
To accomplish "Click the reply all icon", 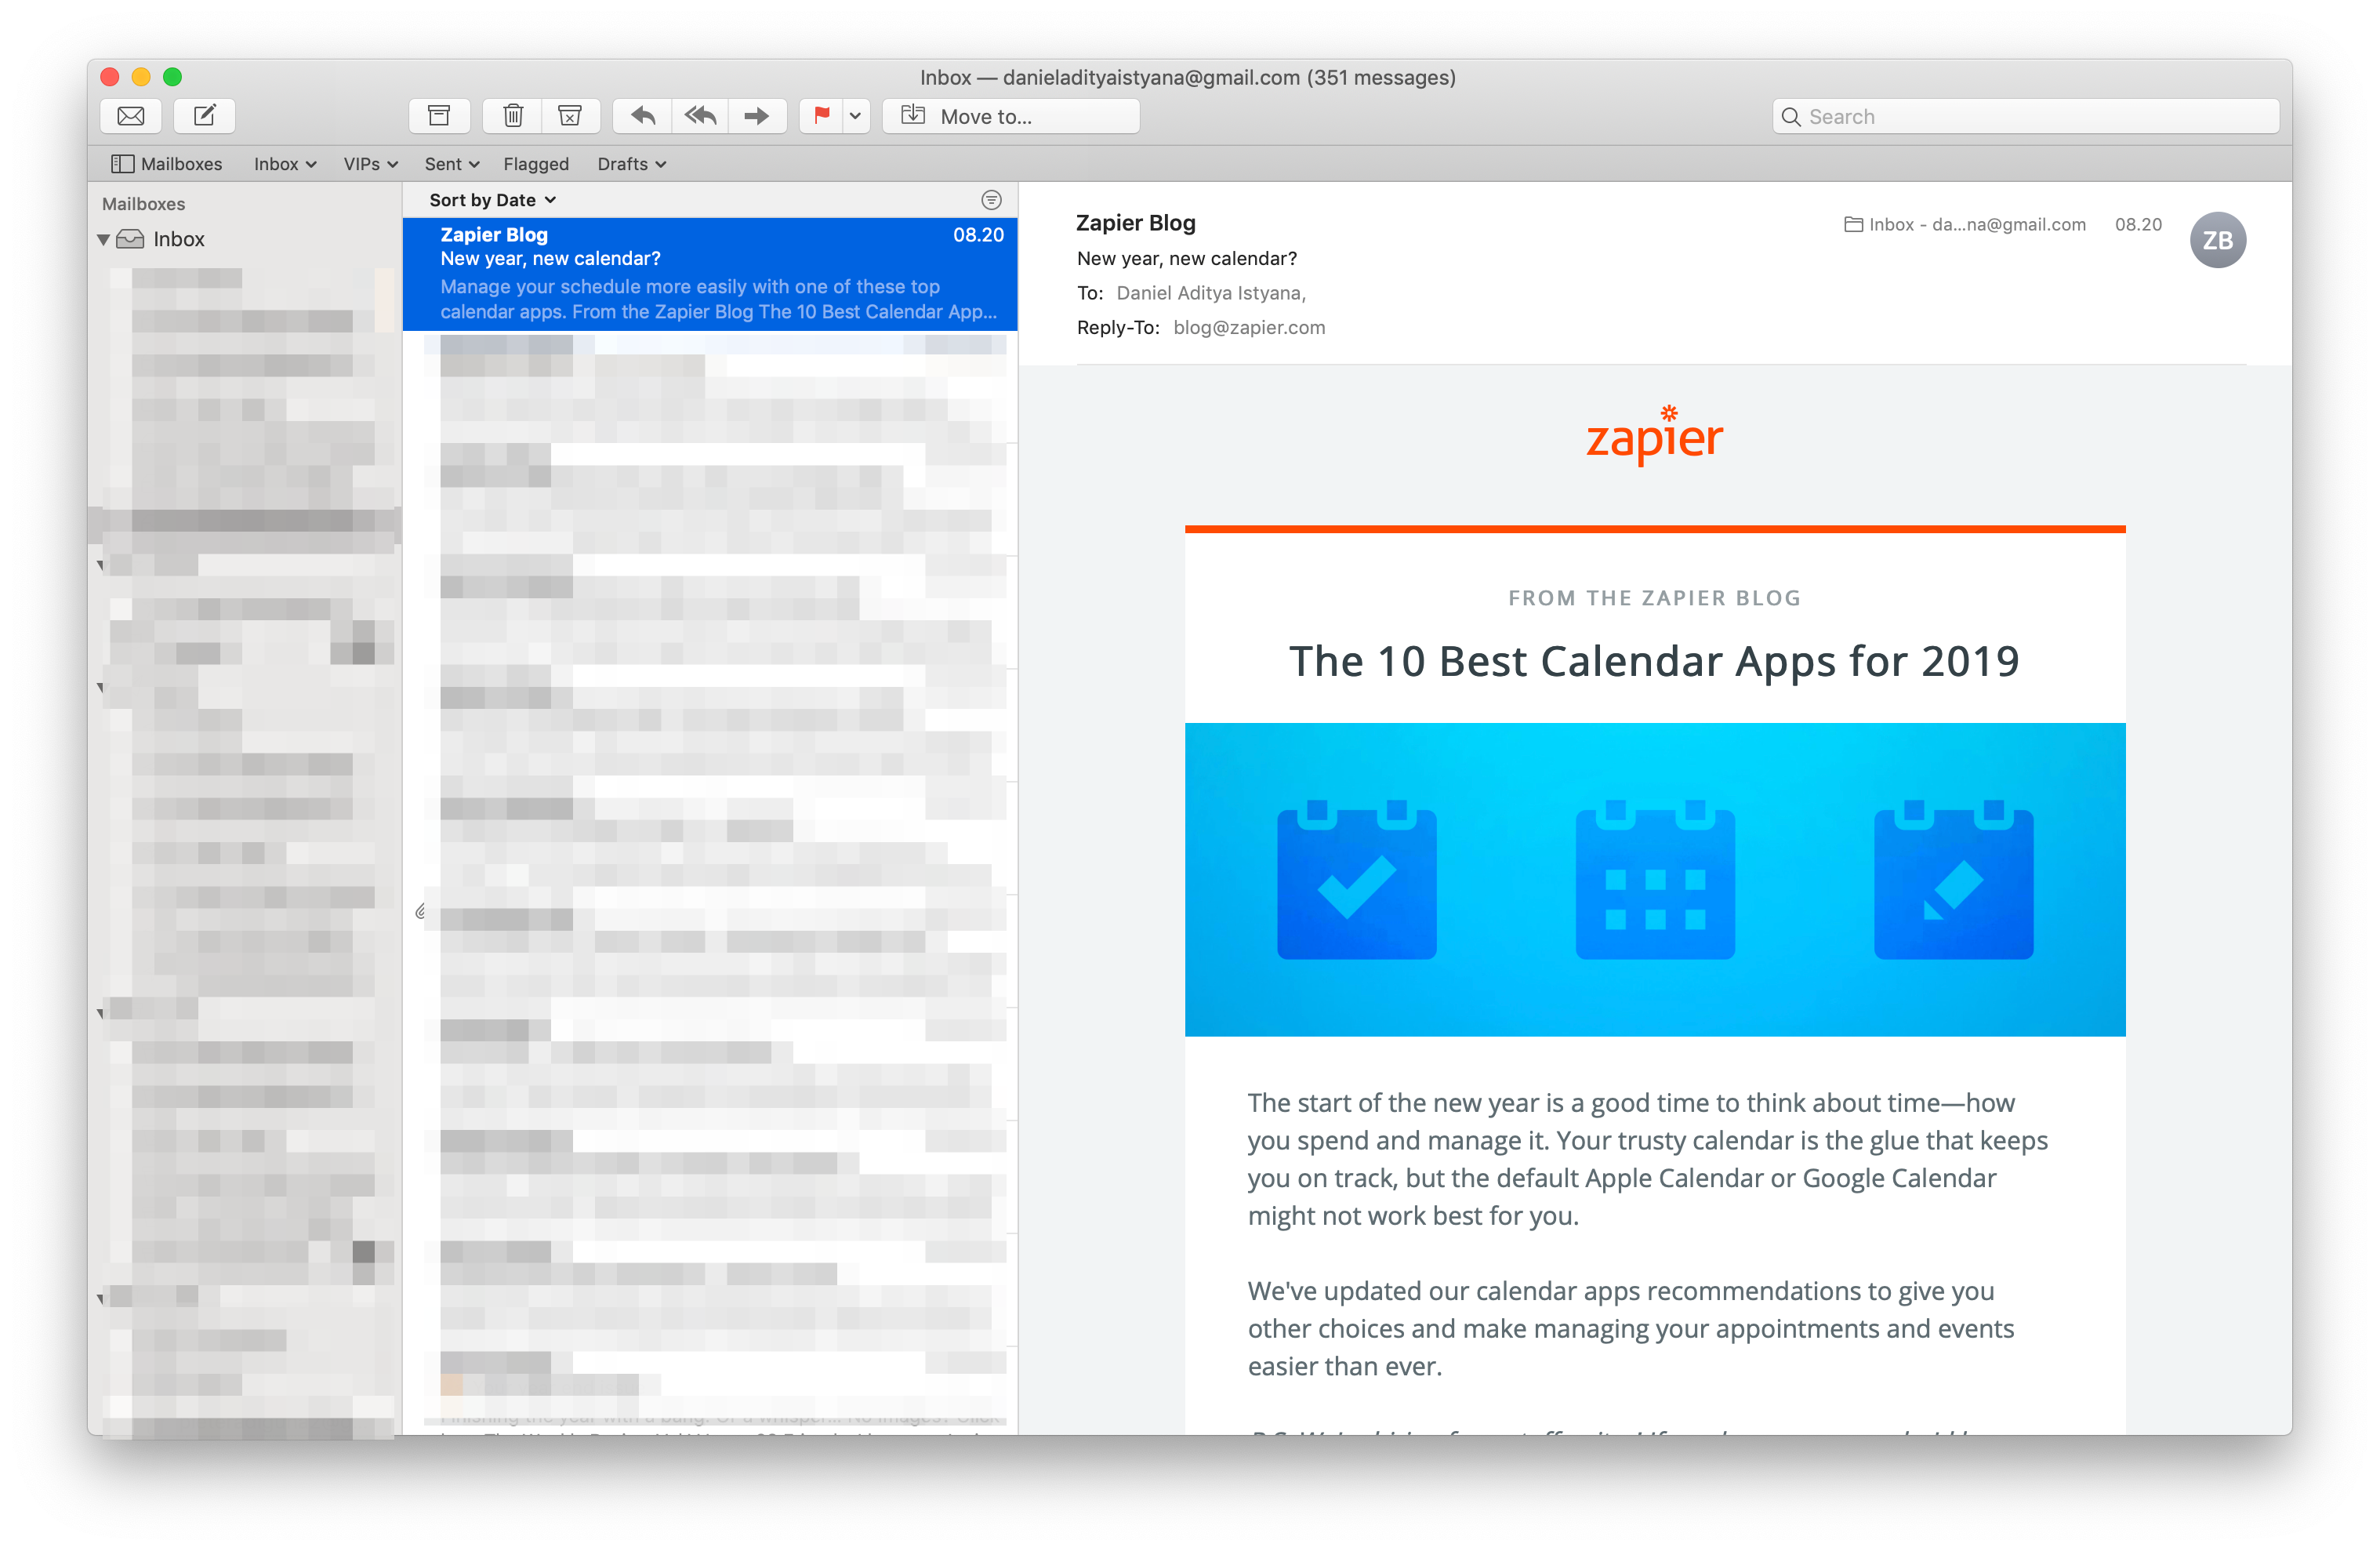I will coord(701,116).
